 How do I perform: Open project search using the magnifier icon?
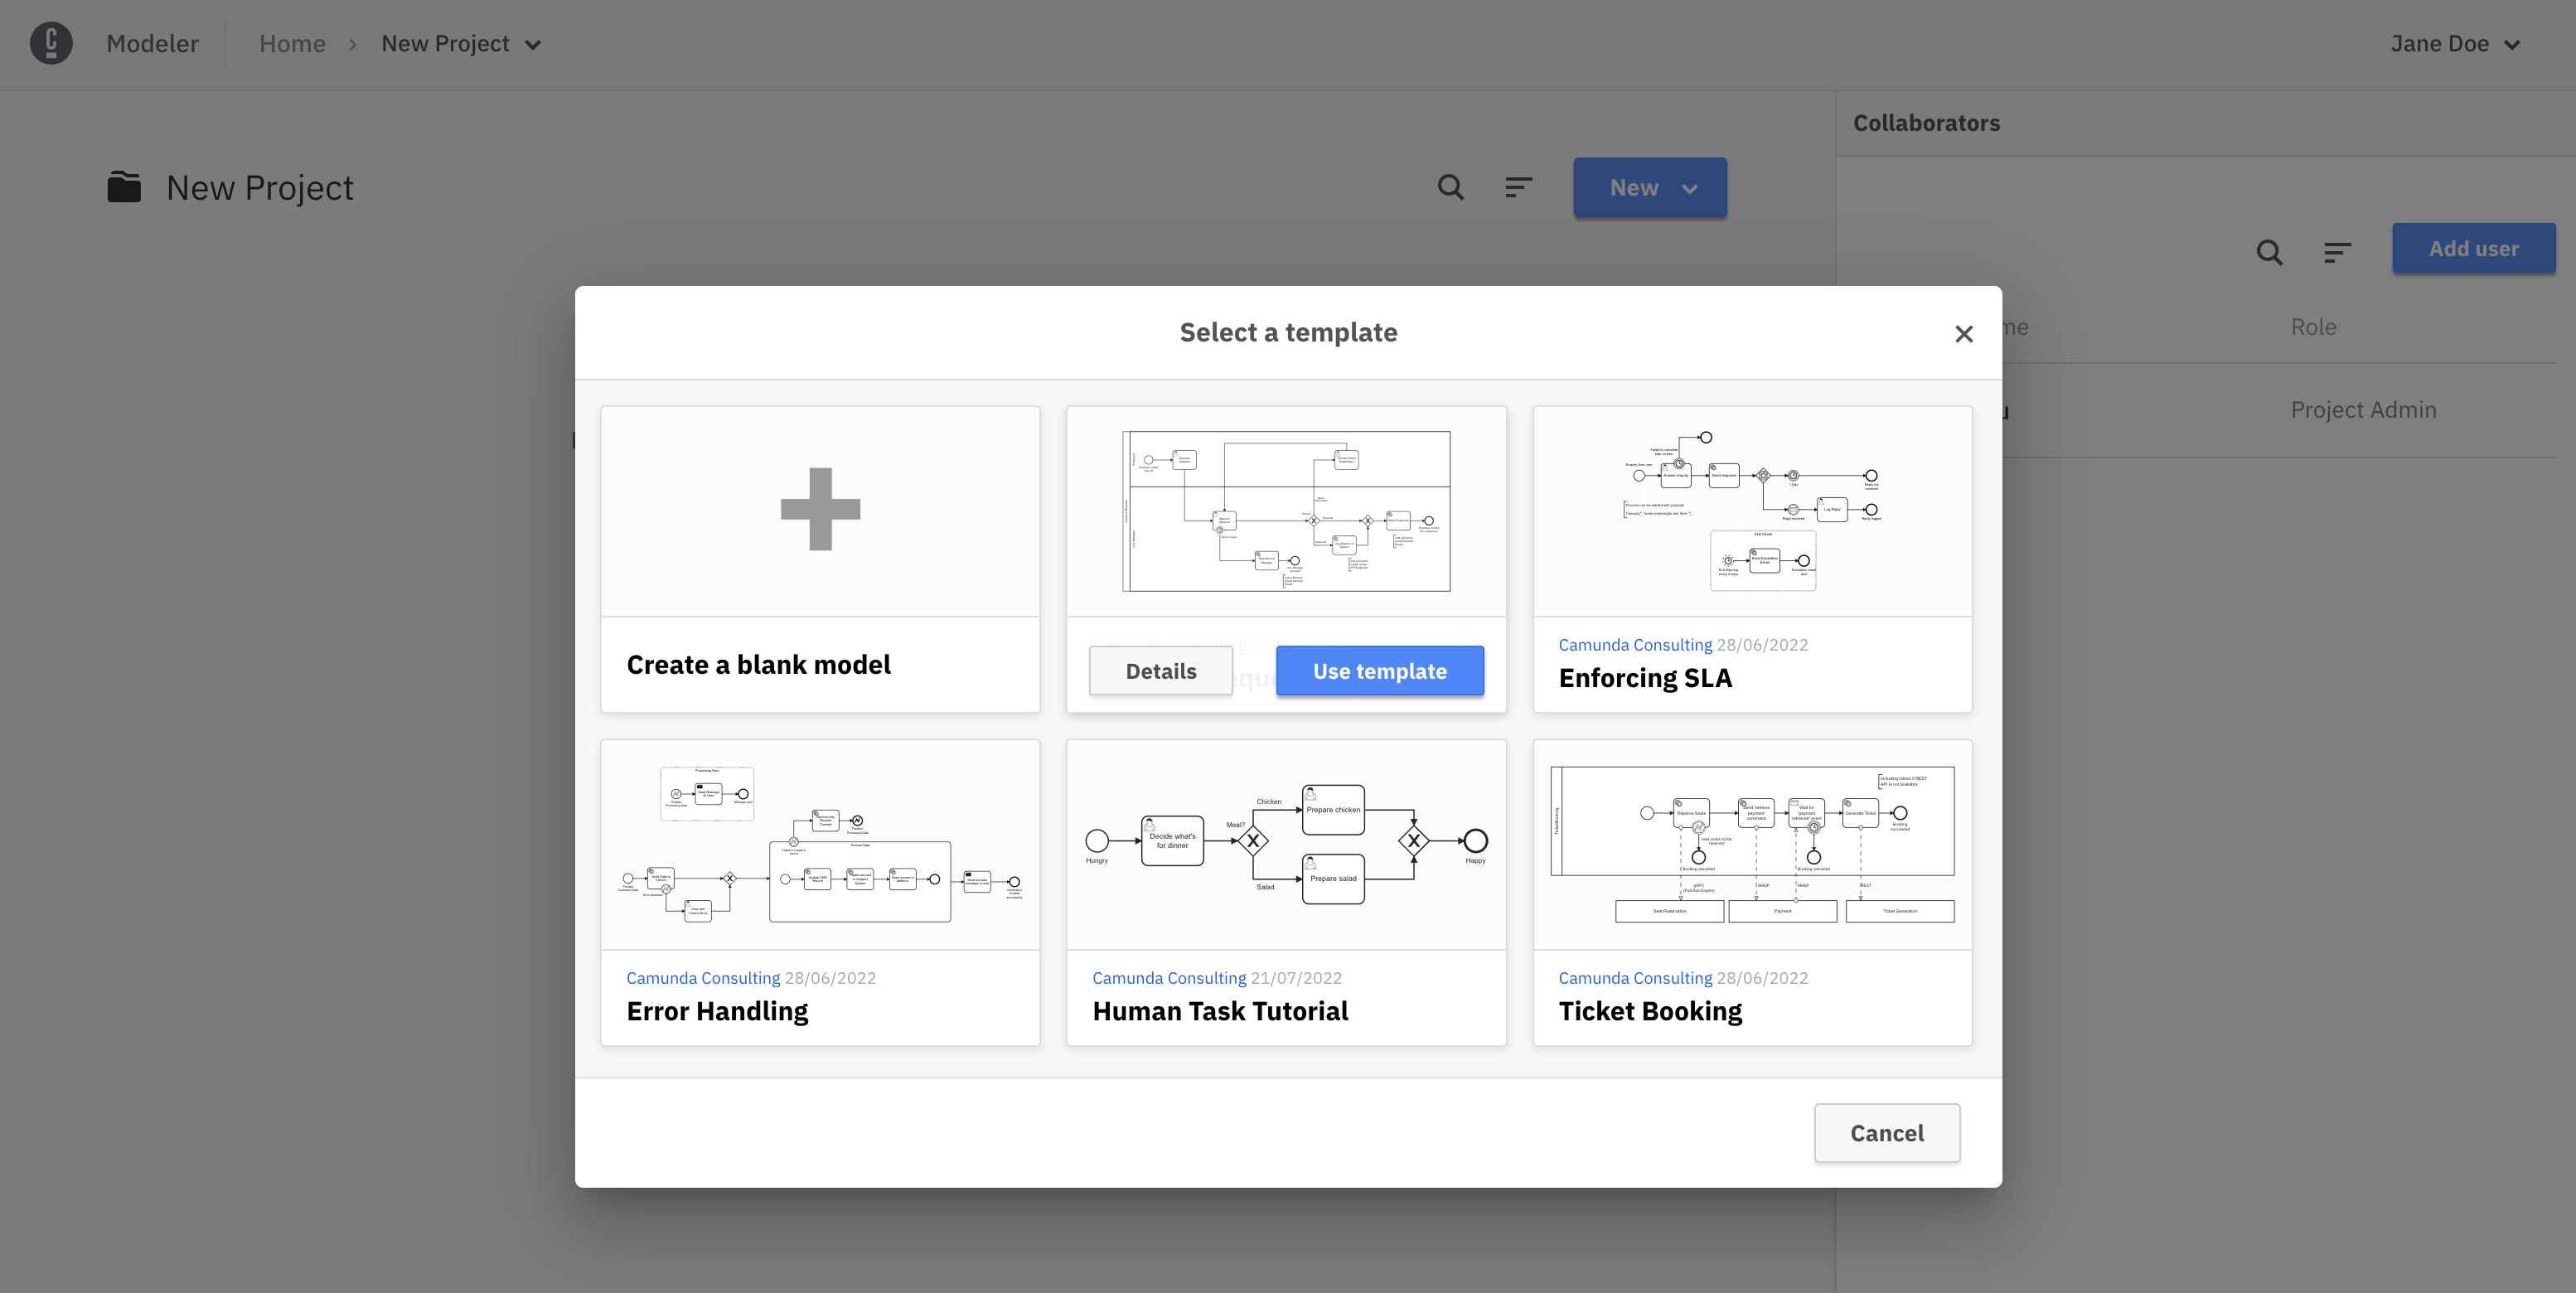pyautogui.click(x=1450, y=187)
